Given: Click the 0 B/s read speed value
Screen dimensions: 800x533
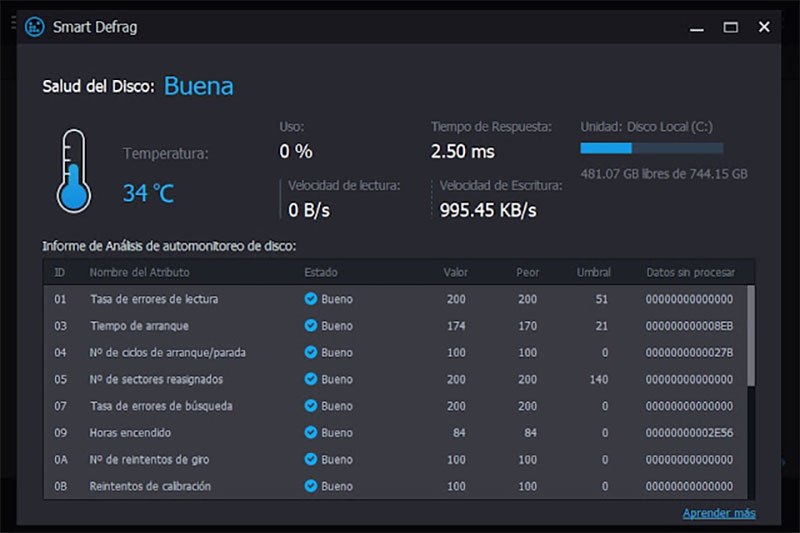Looking at the screenshot, I should click(x=309, y=210).
